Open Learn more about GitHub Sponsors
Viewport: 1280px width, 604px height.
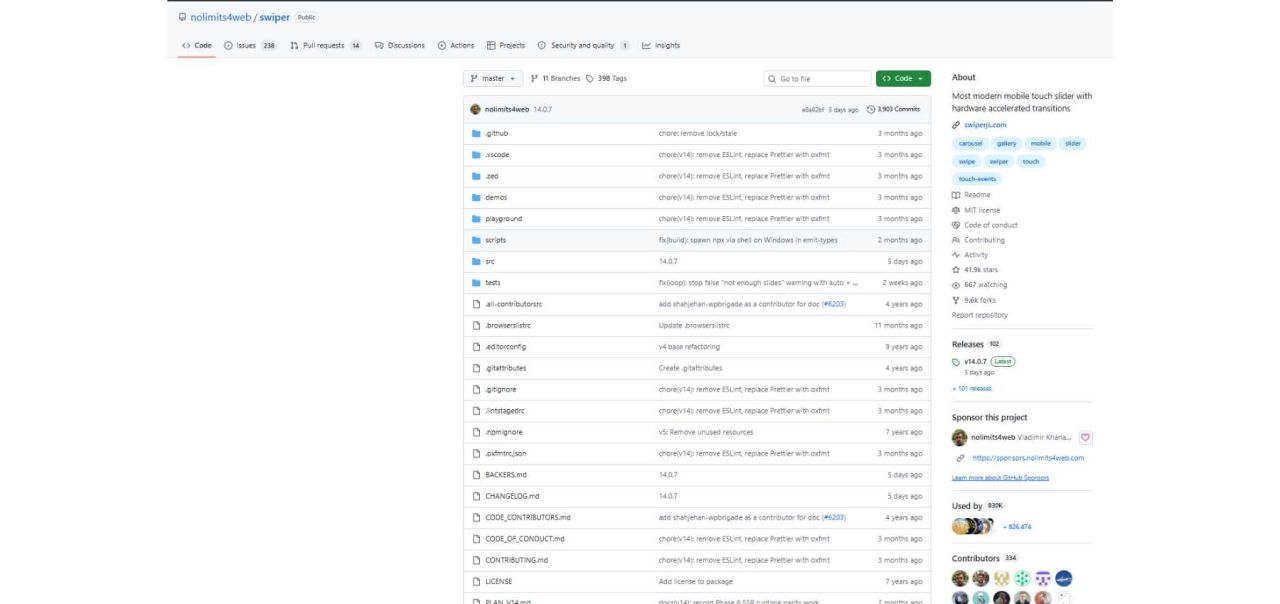pos(1000,478)
